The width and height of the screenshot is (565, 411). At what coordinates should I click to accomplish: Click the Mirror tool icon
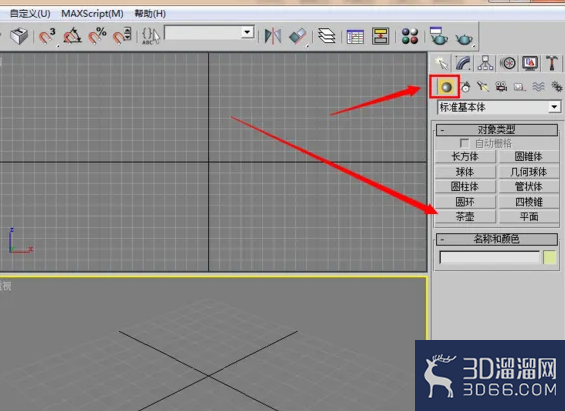pos(273,36)
